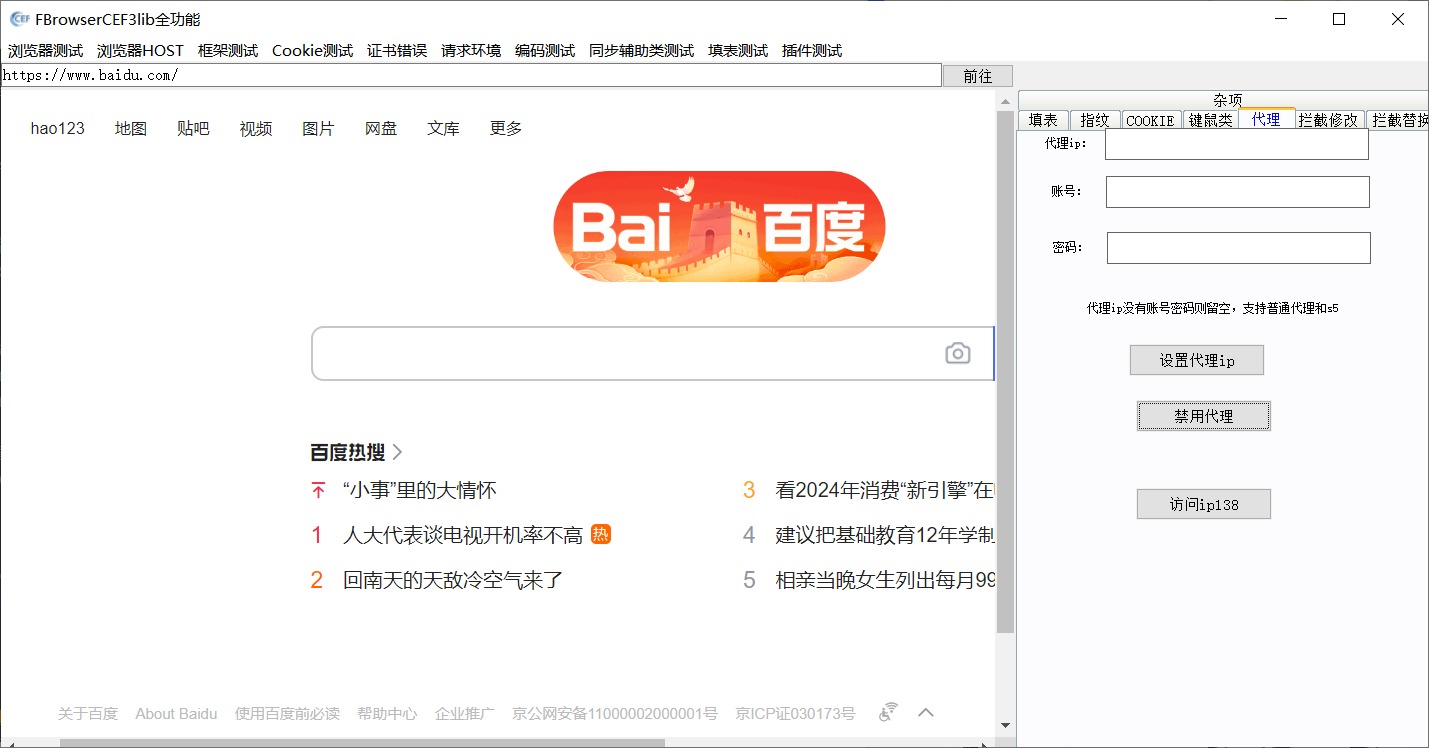Click the 京ICP证030173号 link

[x=795, y=713]
